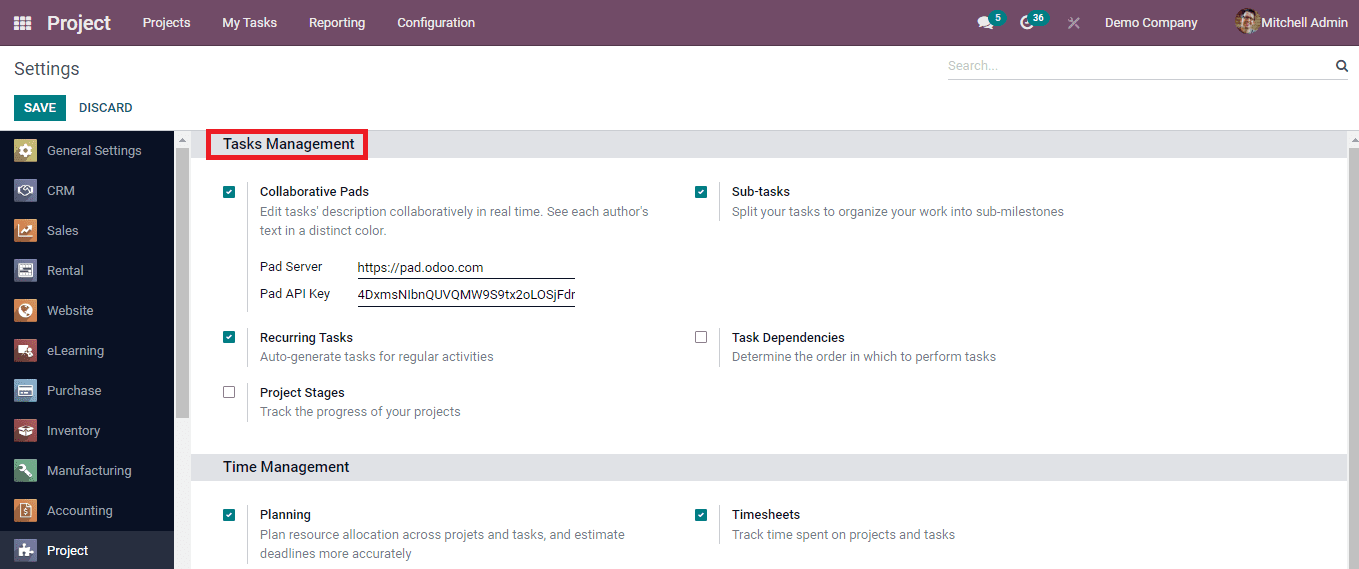Enable the Project Stages checkbox
The image size is (1359, 569).
coord(229,393)
